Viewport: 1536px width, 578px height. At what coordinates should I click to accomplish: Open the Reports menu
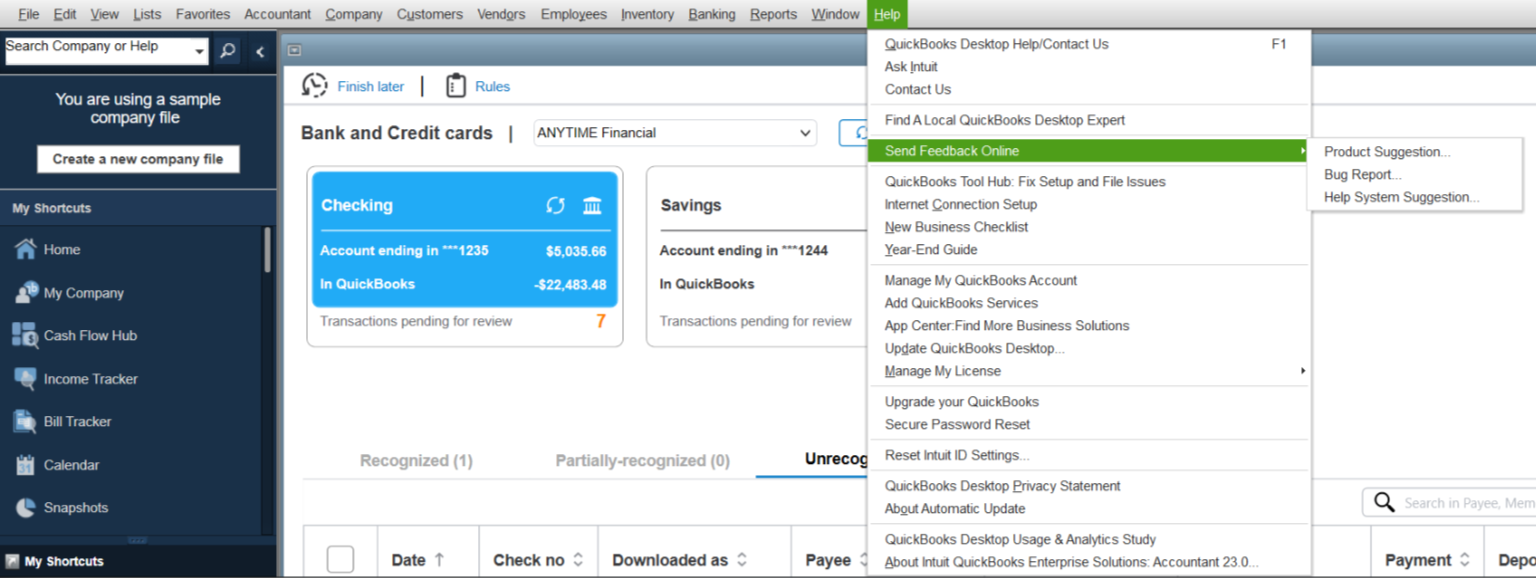click(x=774, y=14)
